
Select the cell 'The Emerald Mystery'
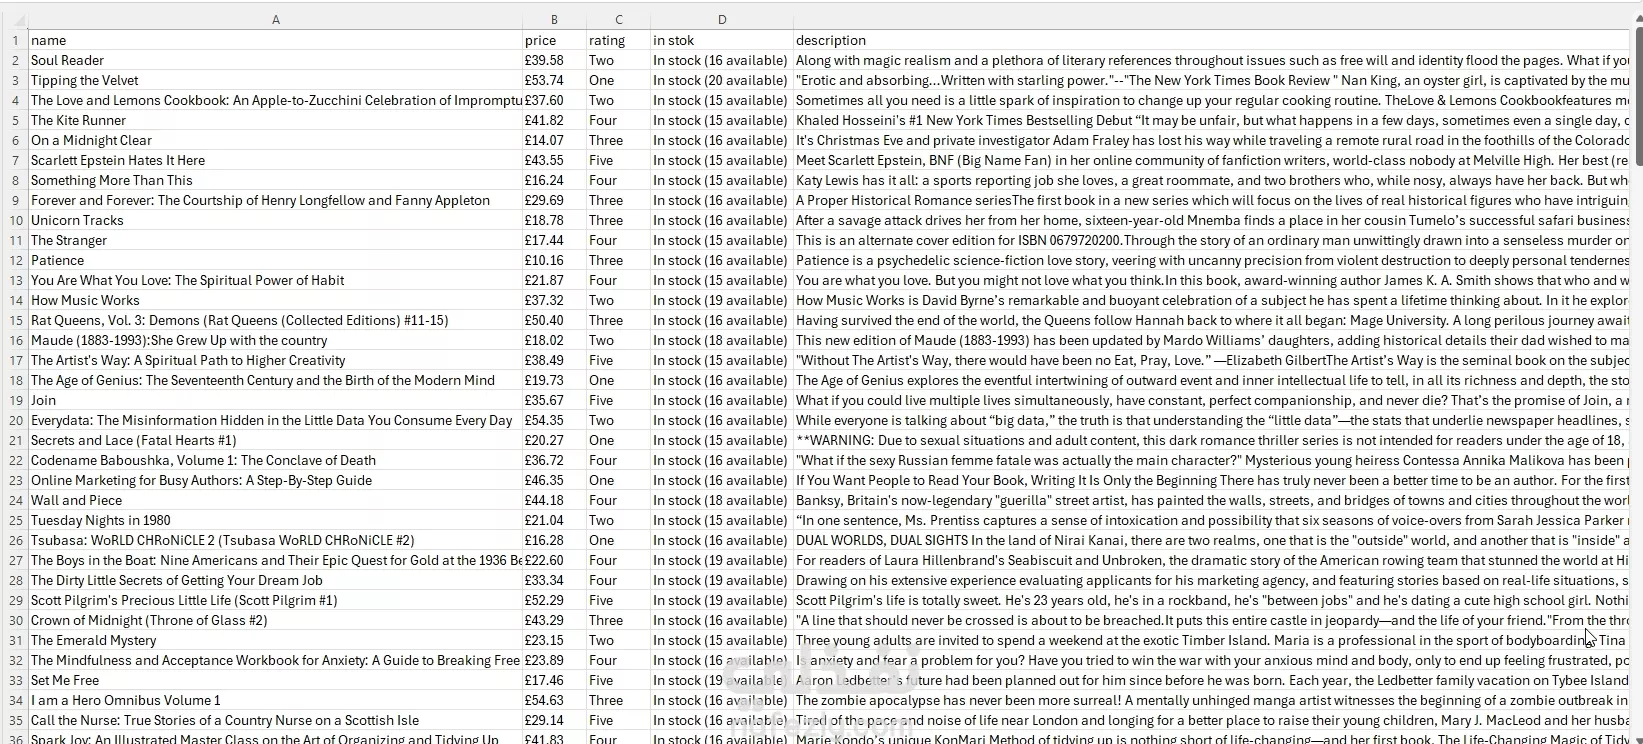pyautogui.click(x=275, y=640)
